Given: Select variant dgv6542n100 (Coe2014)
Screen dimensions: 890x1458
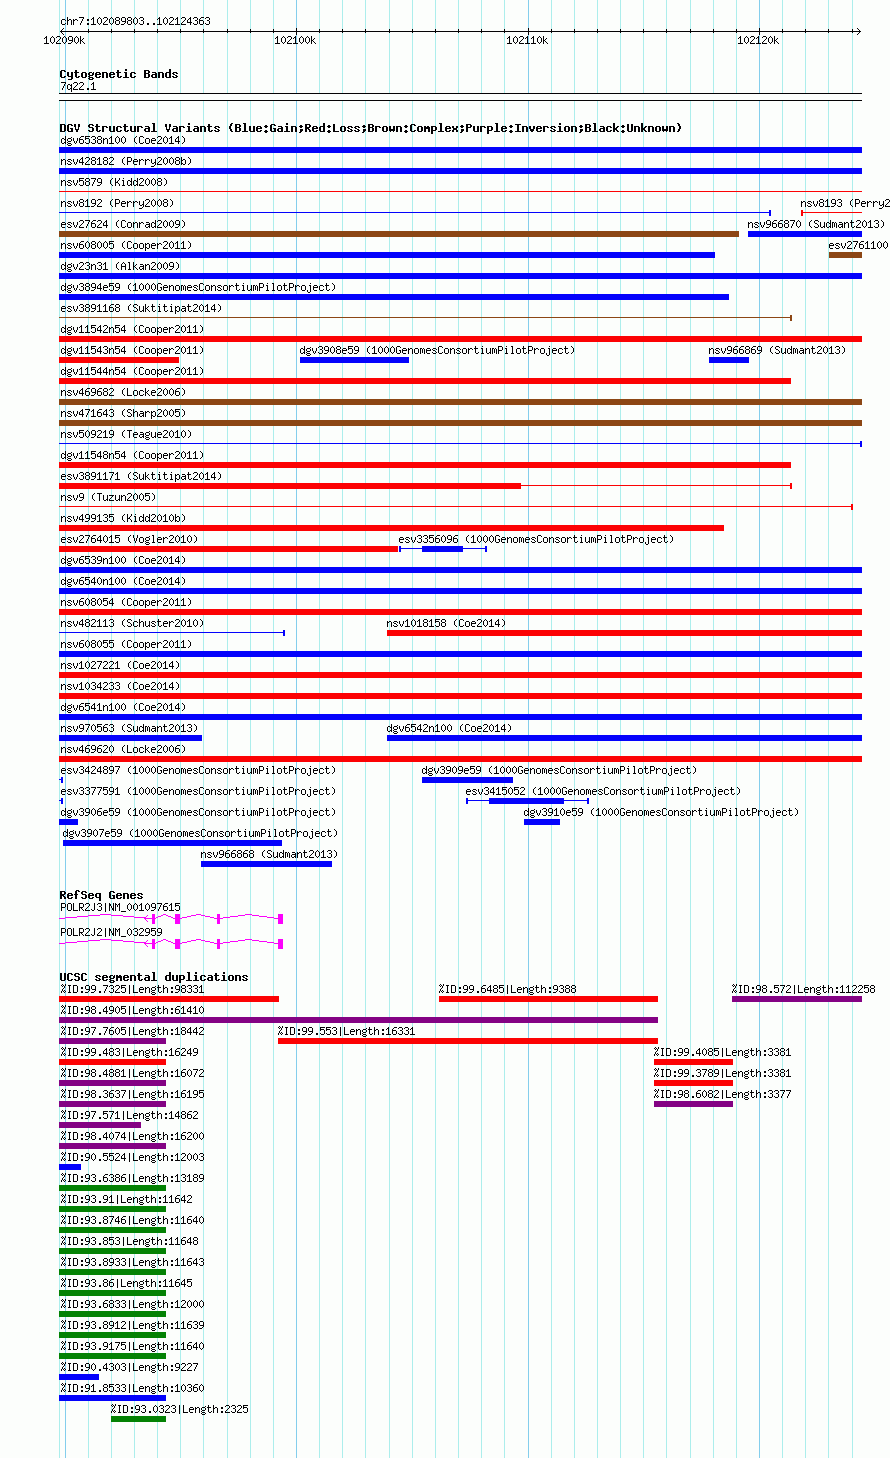Looking at the screenshot, I should (624, 738).
